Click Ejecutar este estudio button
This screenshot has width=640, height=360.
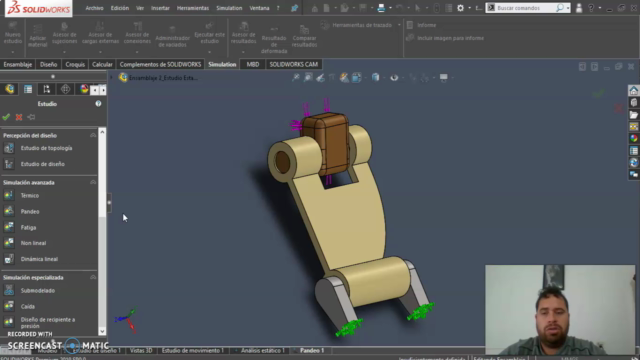tap(209, 33)
